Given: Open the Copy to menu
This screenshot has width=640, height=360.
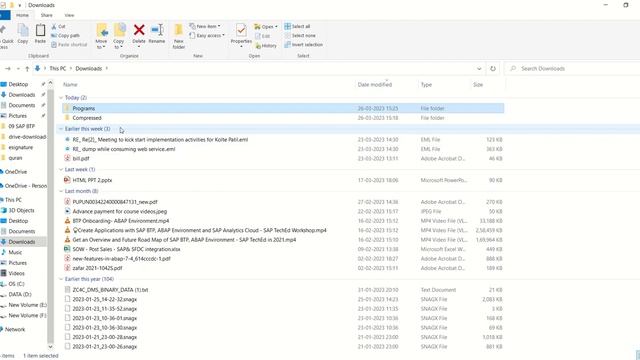Looking at the screenshot, I should coord(119,36).
